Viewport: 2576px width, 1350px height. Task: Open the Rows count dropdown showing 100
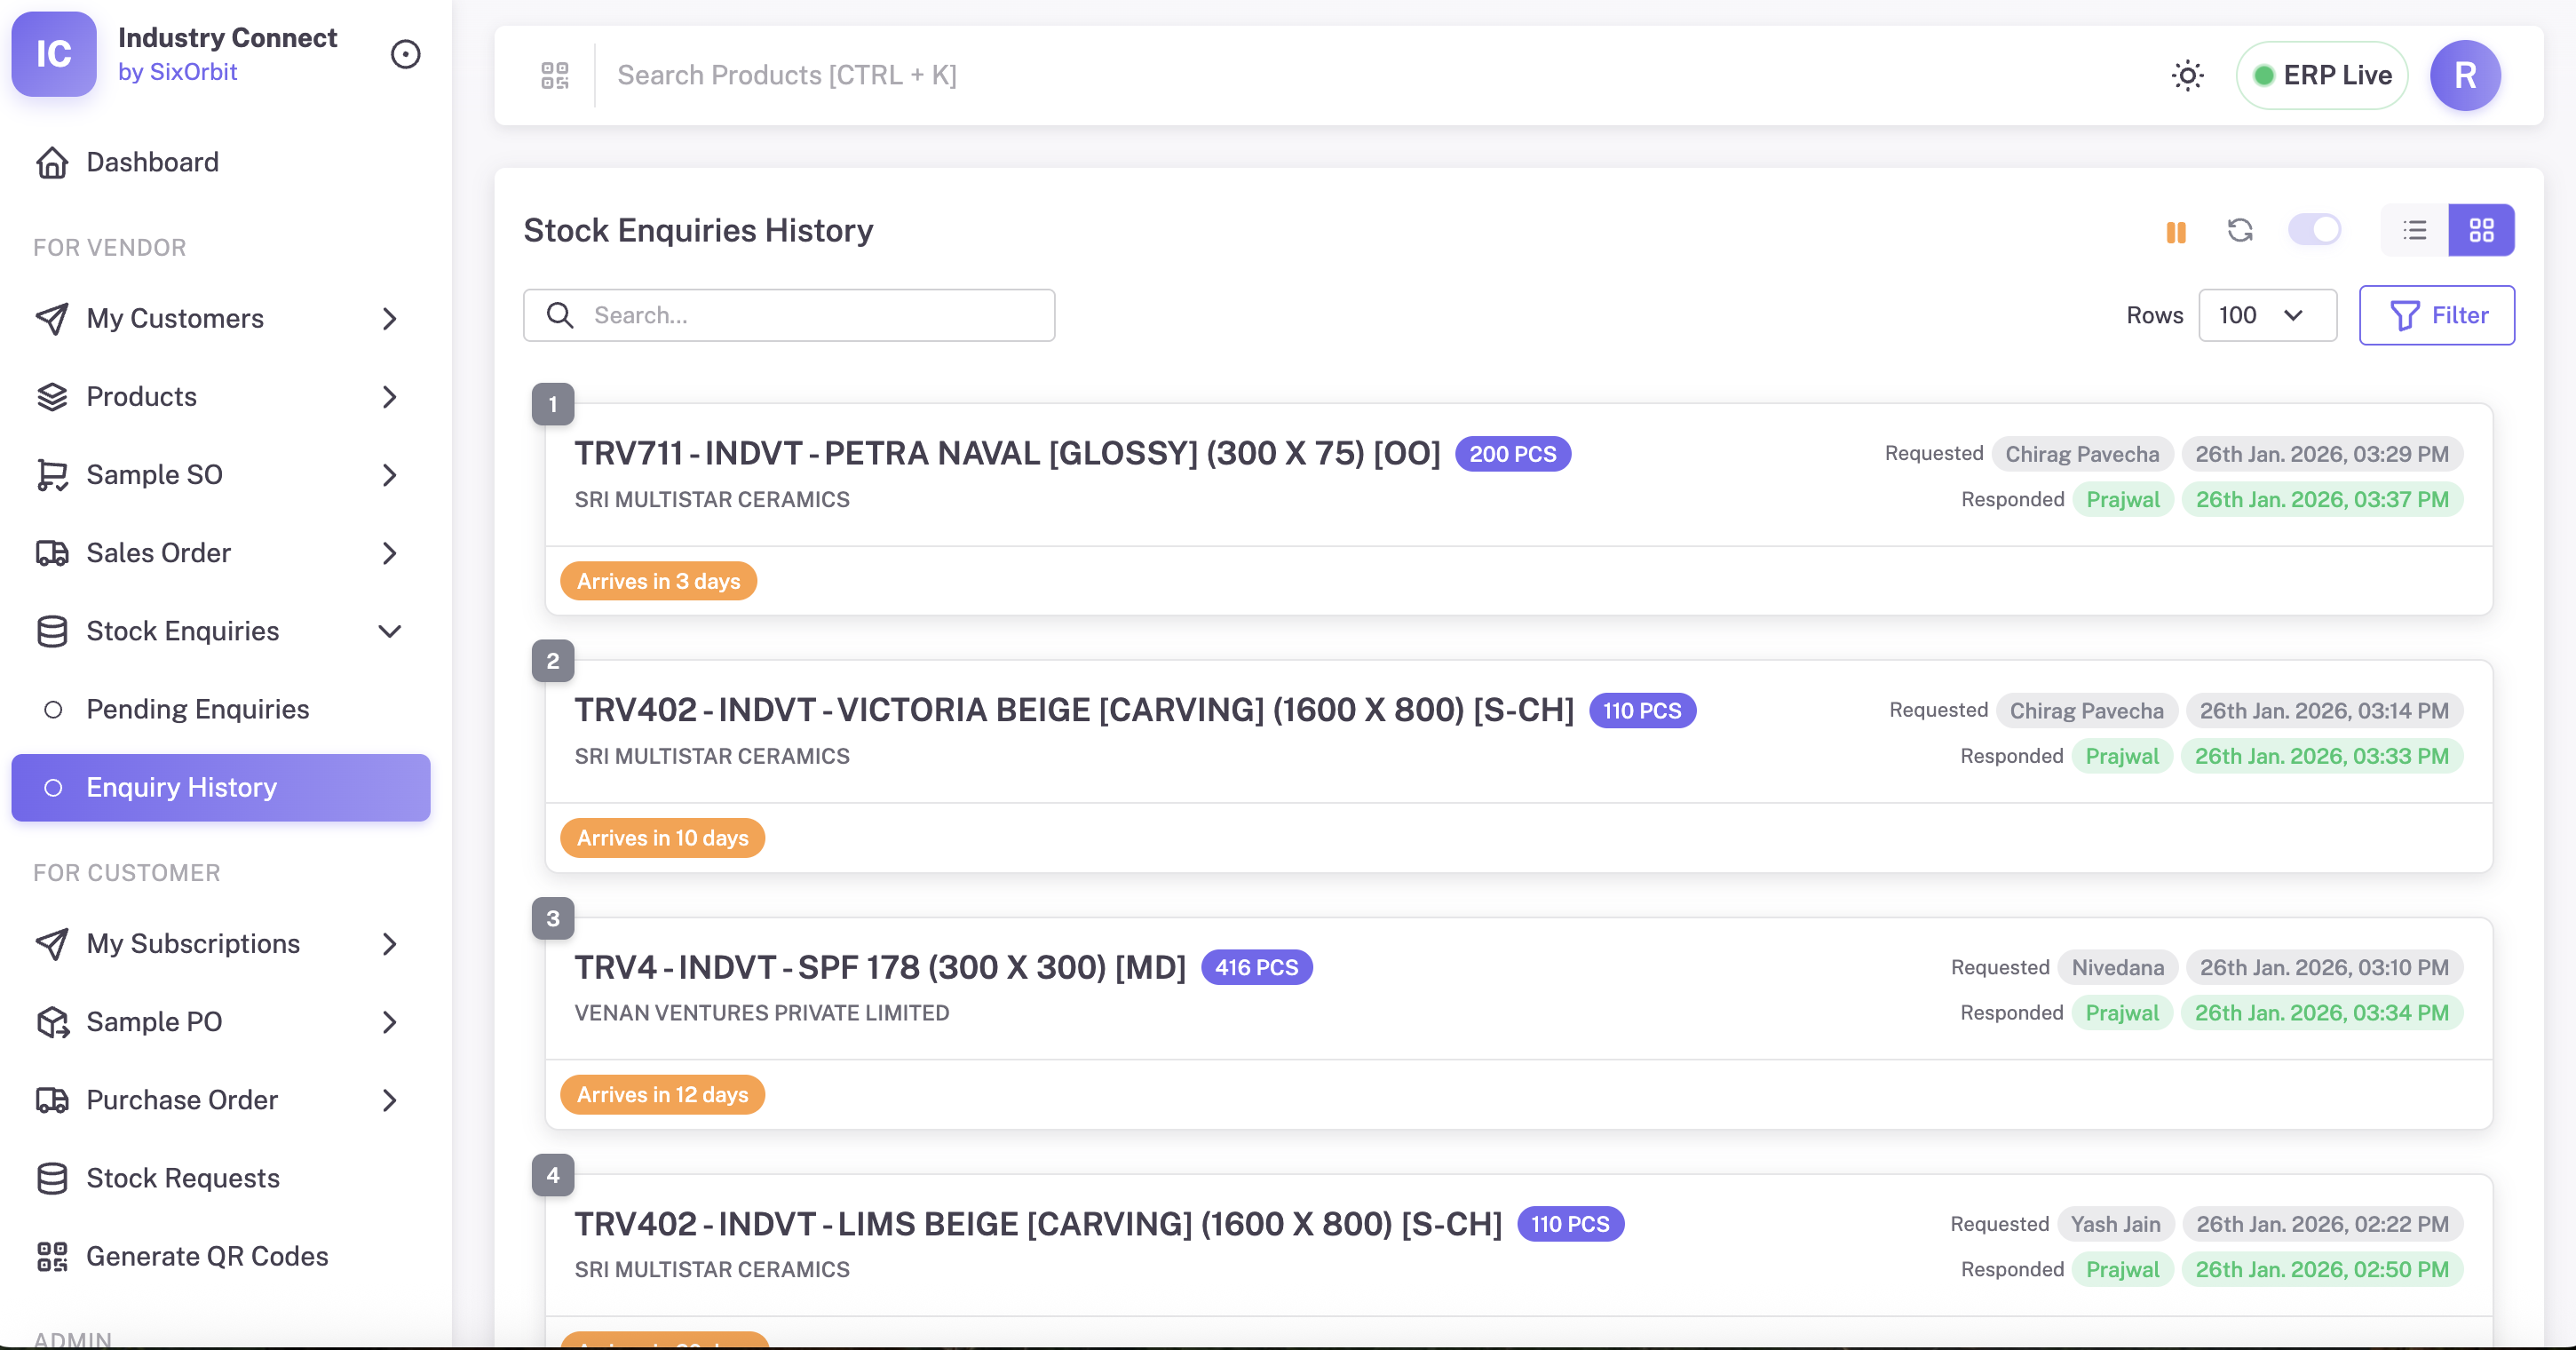coord(2267,315)
